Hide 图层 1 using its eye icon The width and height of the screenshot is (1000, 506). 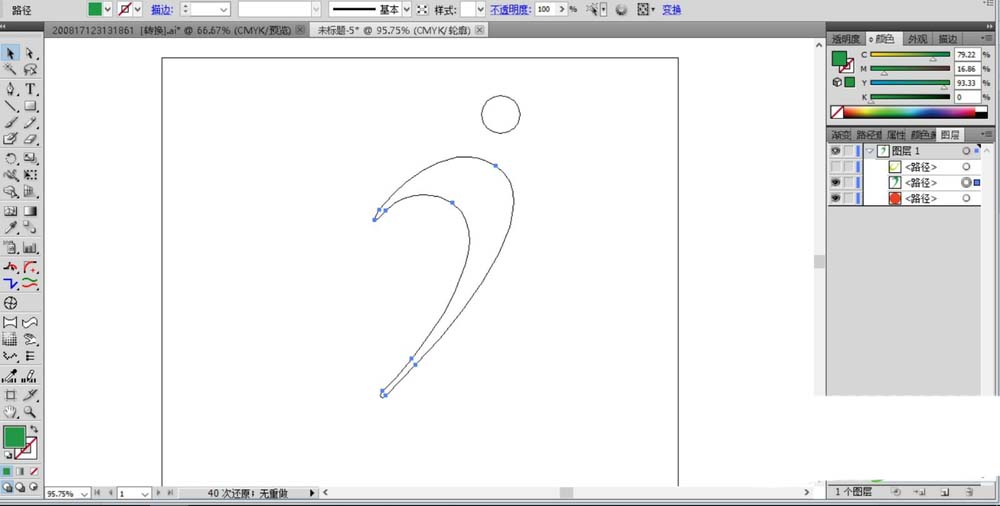point(835,151)
